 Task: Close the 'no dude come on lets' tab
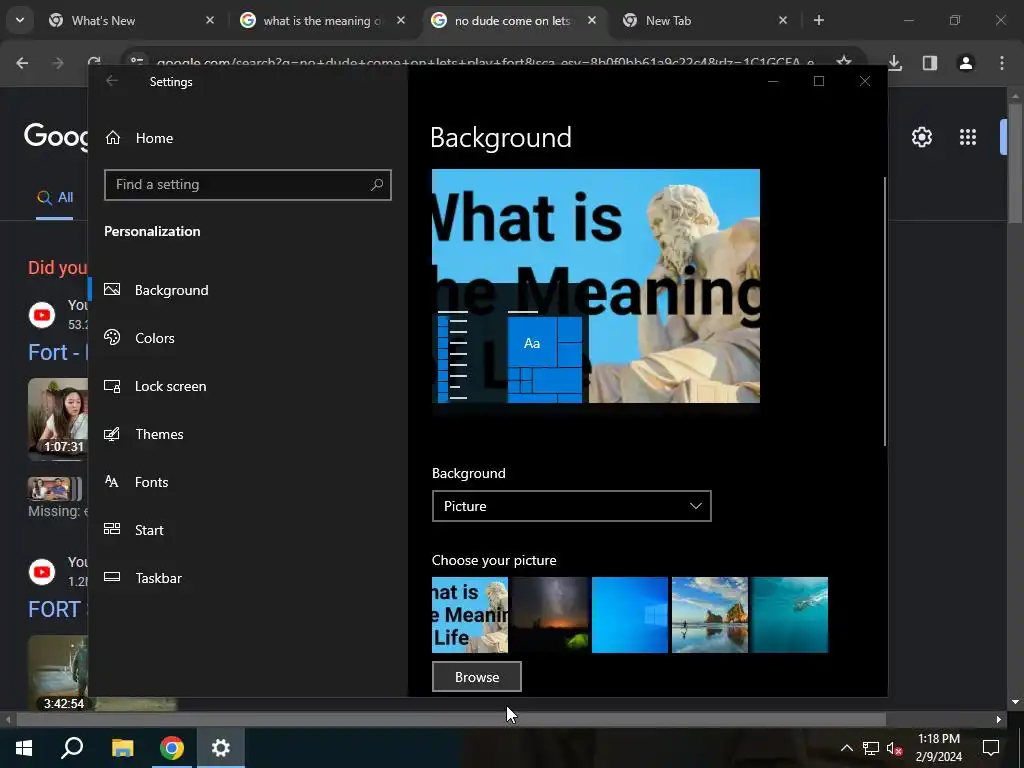tap(592, 21)
